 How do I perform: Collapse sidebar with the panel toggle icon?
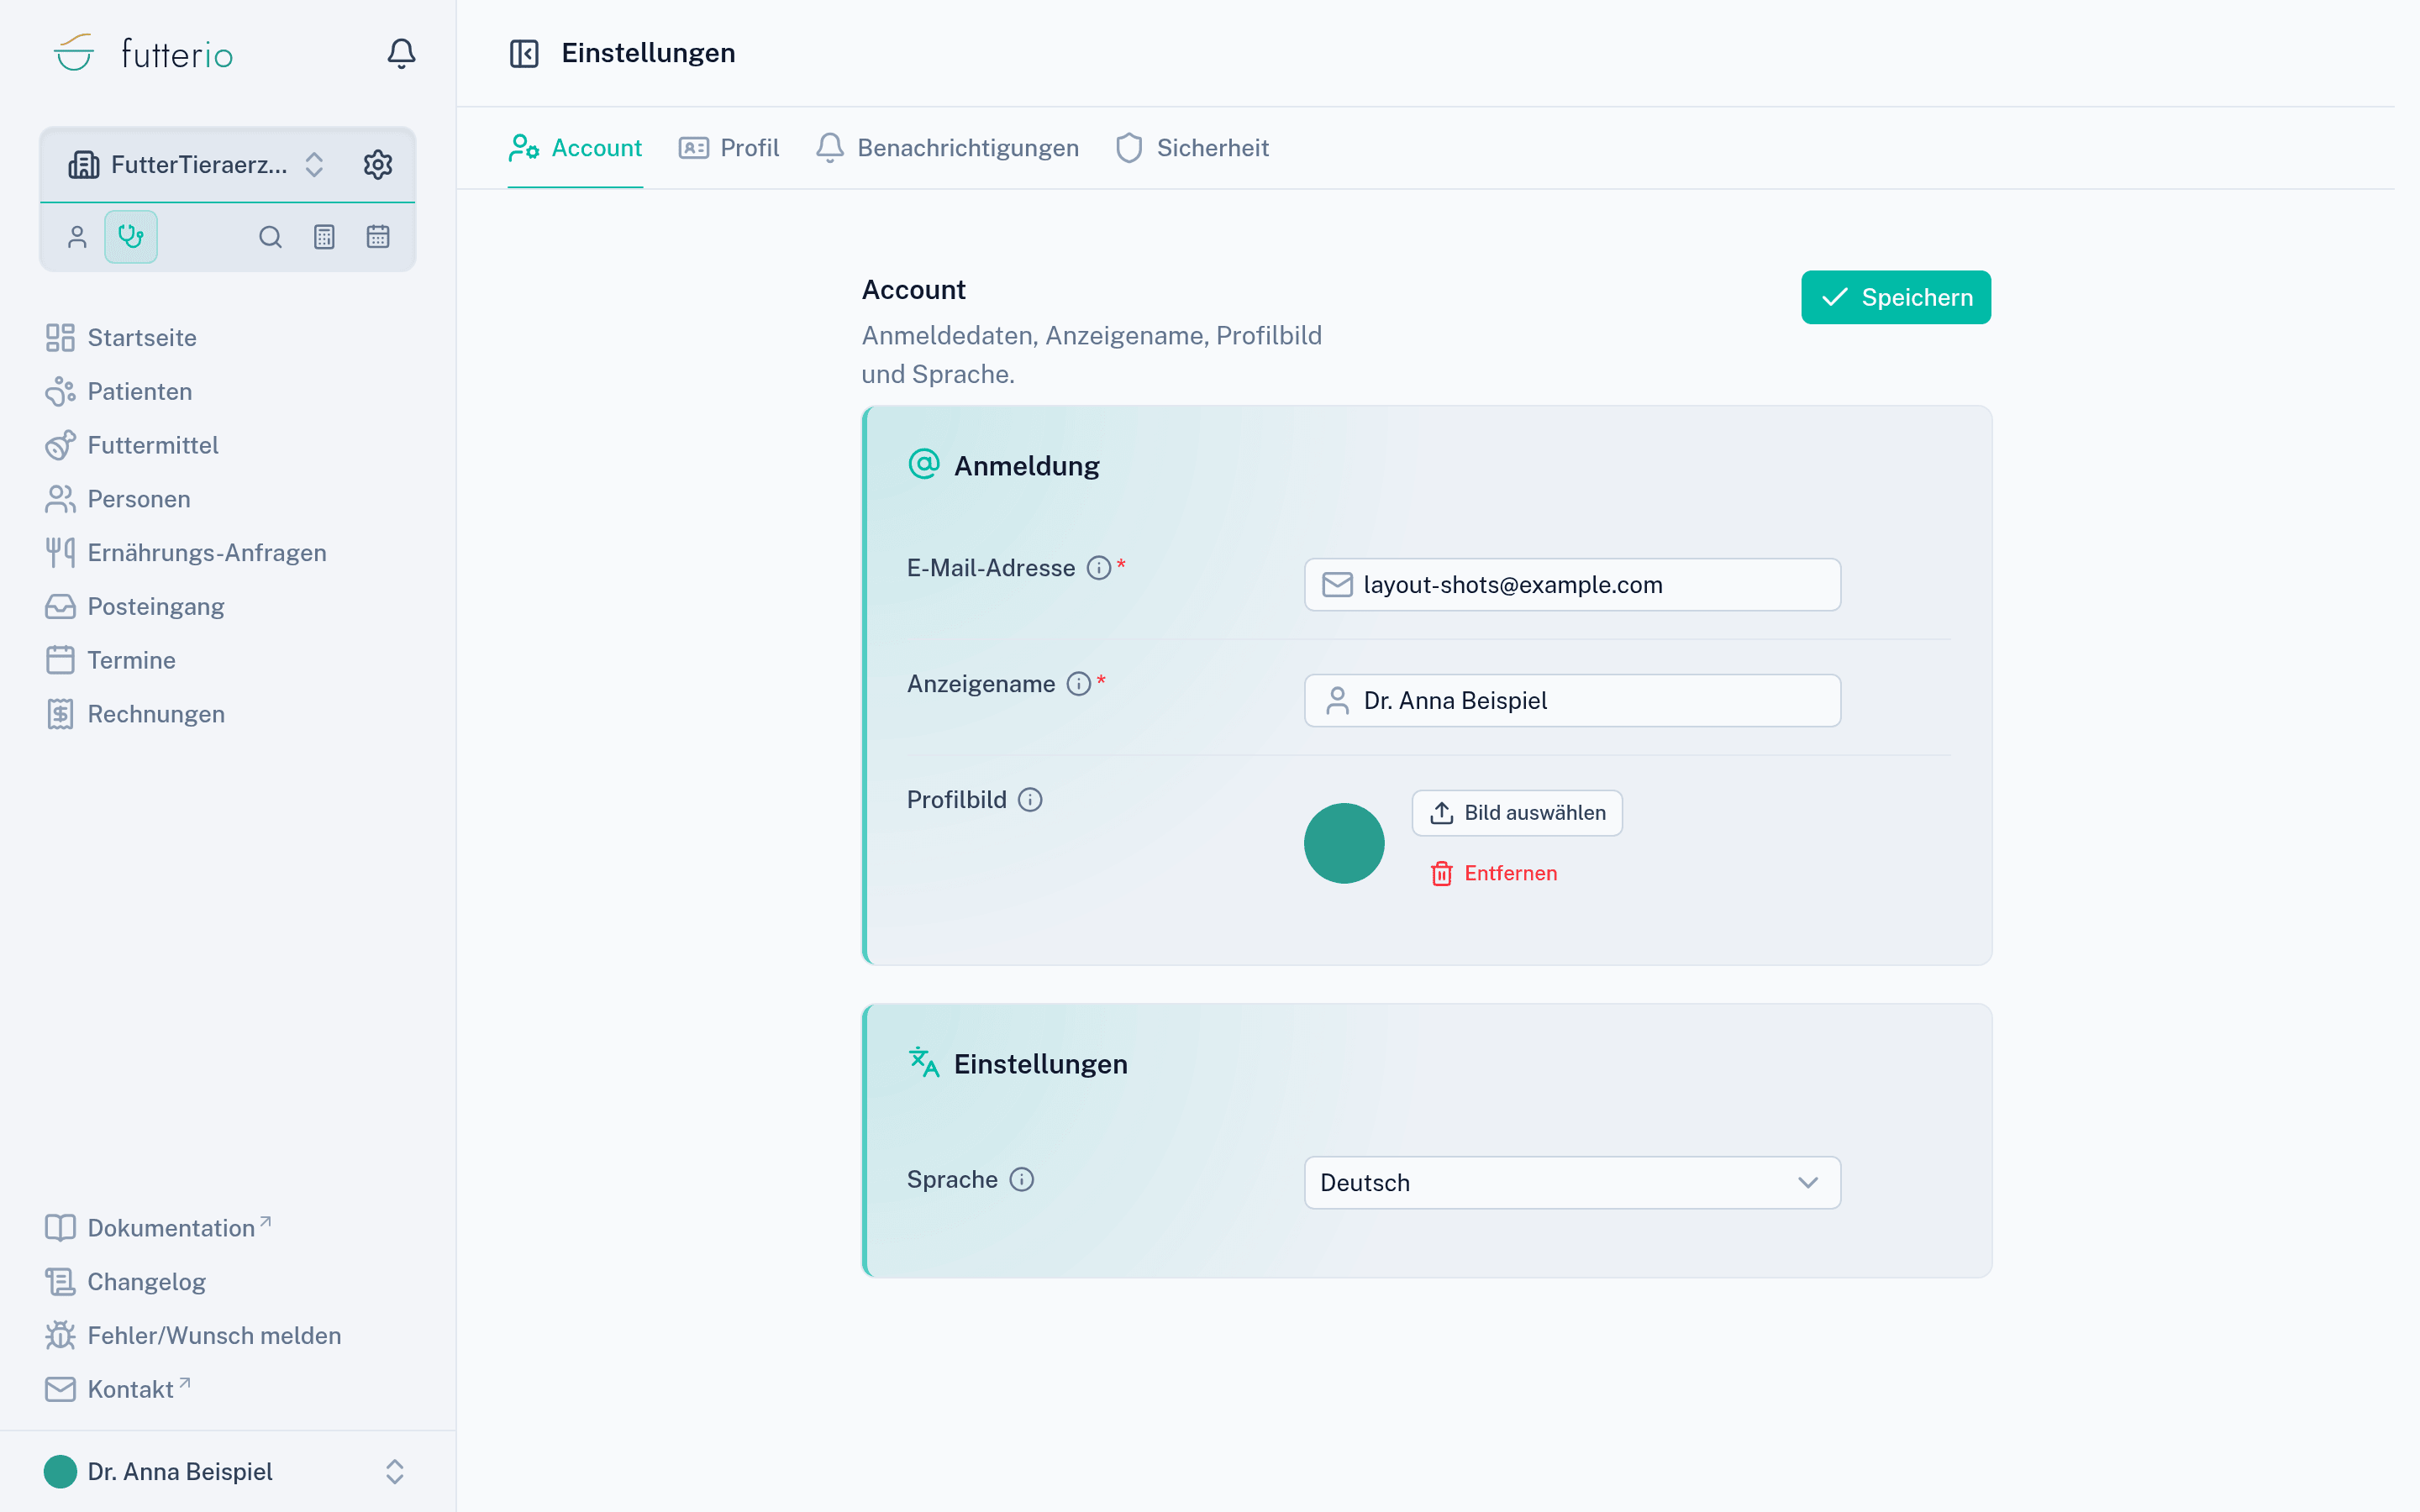[524, 53]
